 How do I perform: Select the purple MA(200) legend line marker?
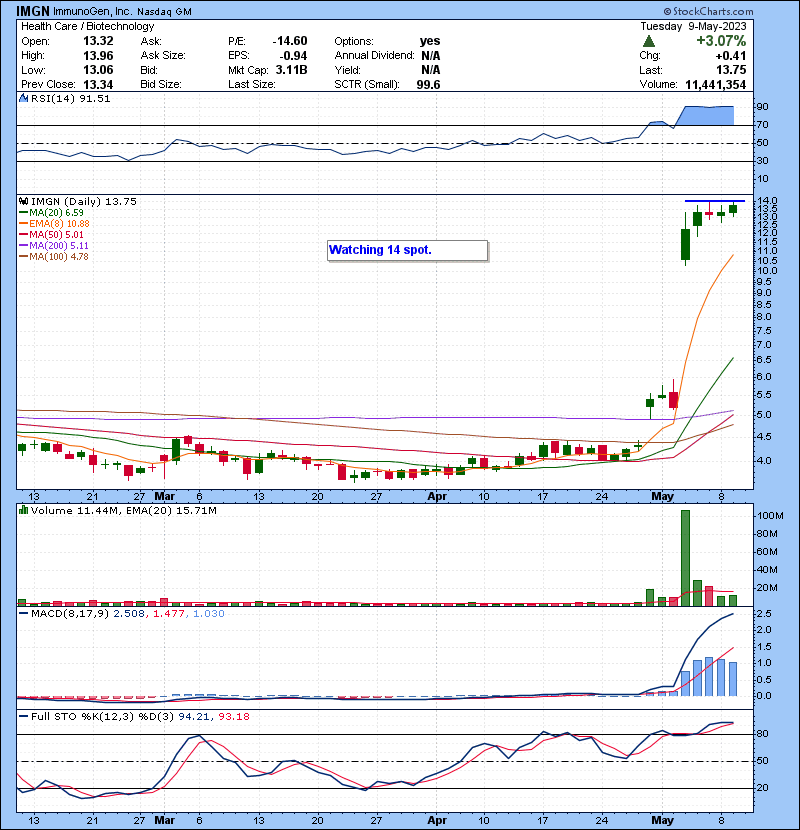[x=23, y=246]
